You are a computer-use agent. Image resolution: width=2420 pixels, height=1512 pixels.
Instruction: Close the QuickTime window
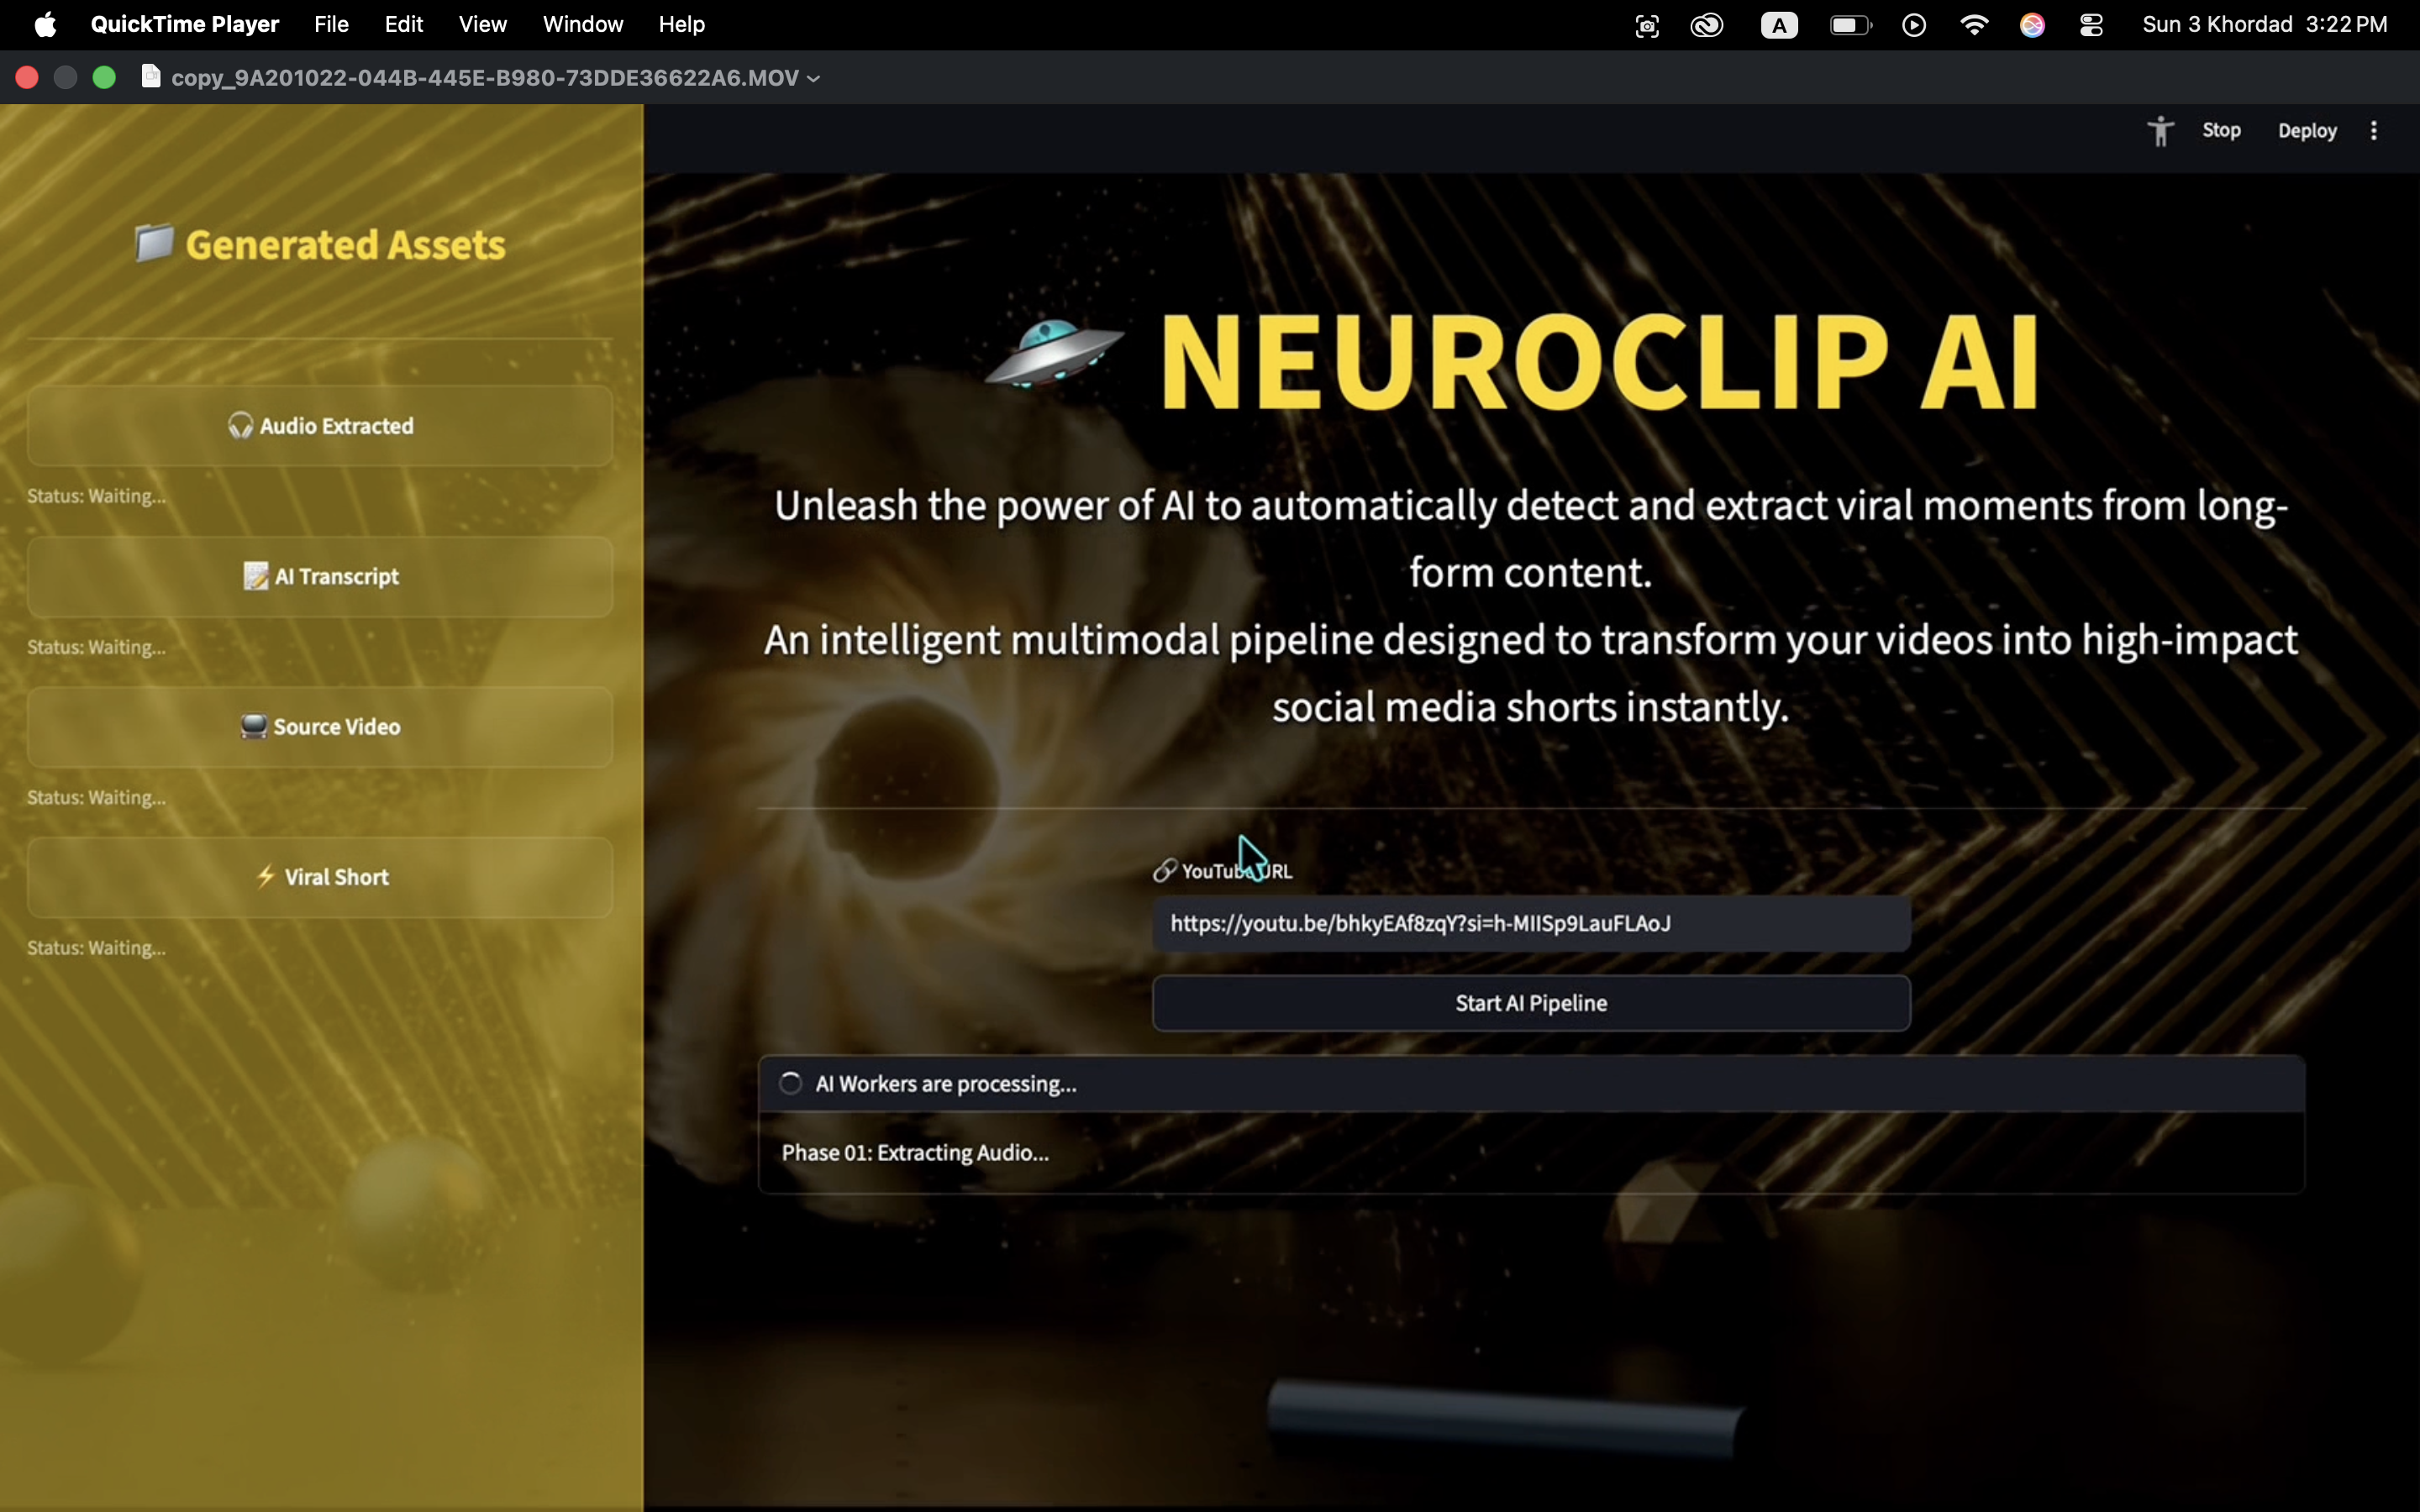point(27,77)
